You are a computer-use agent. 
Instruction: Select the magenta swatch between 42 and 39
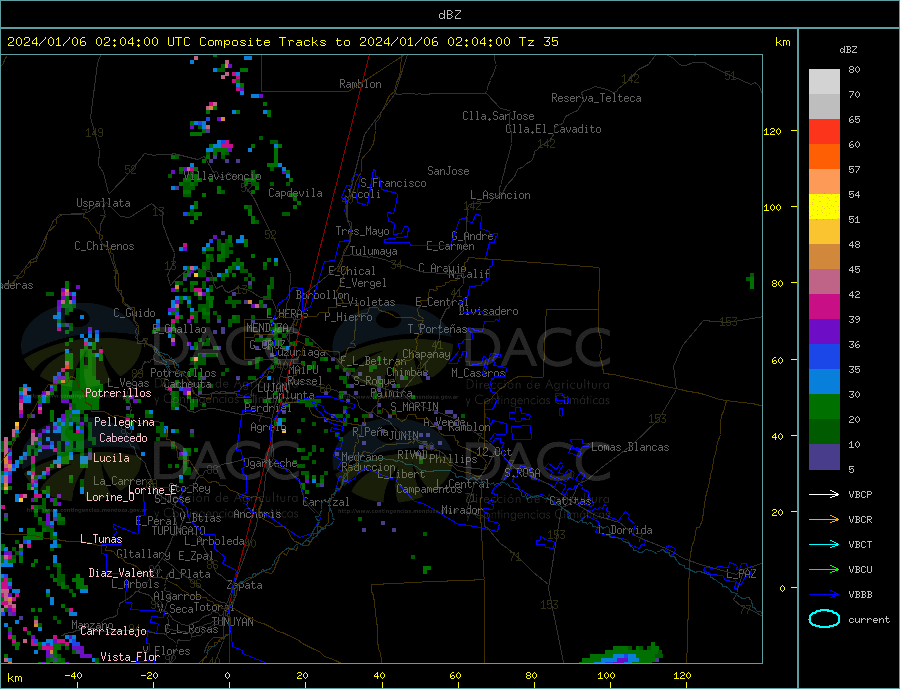click(x=824, y=307)
